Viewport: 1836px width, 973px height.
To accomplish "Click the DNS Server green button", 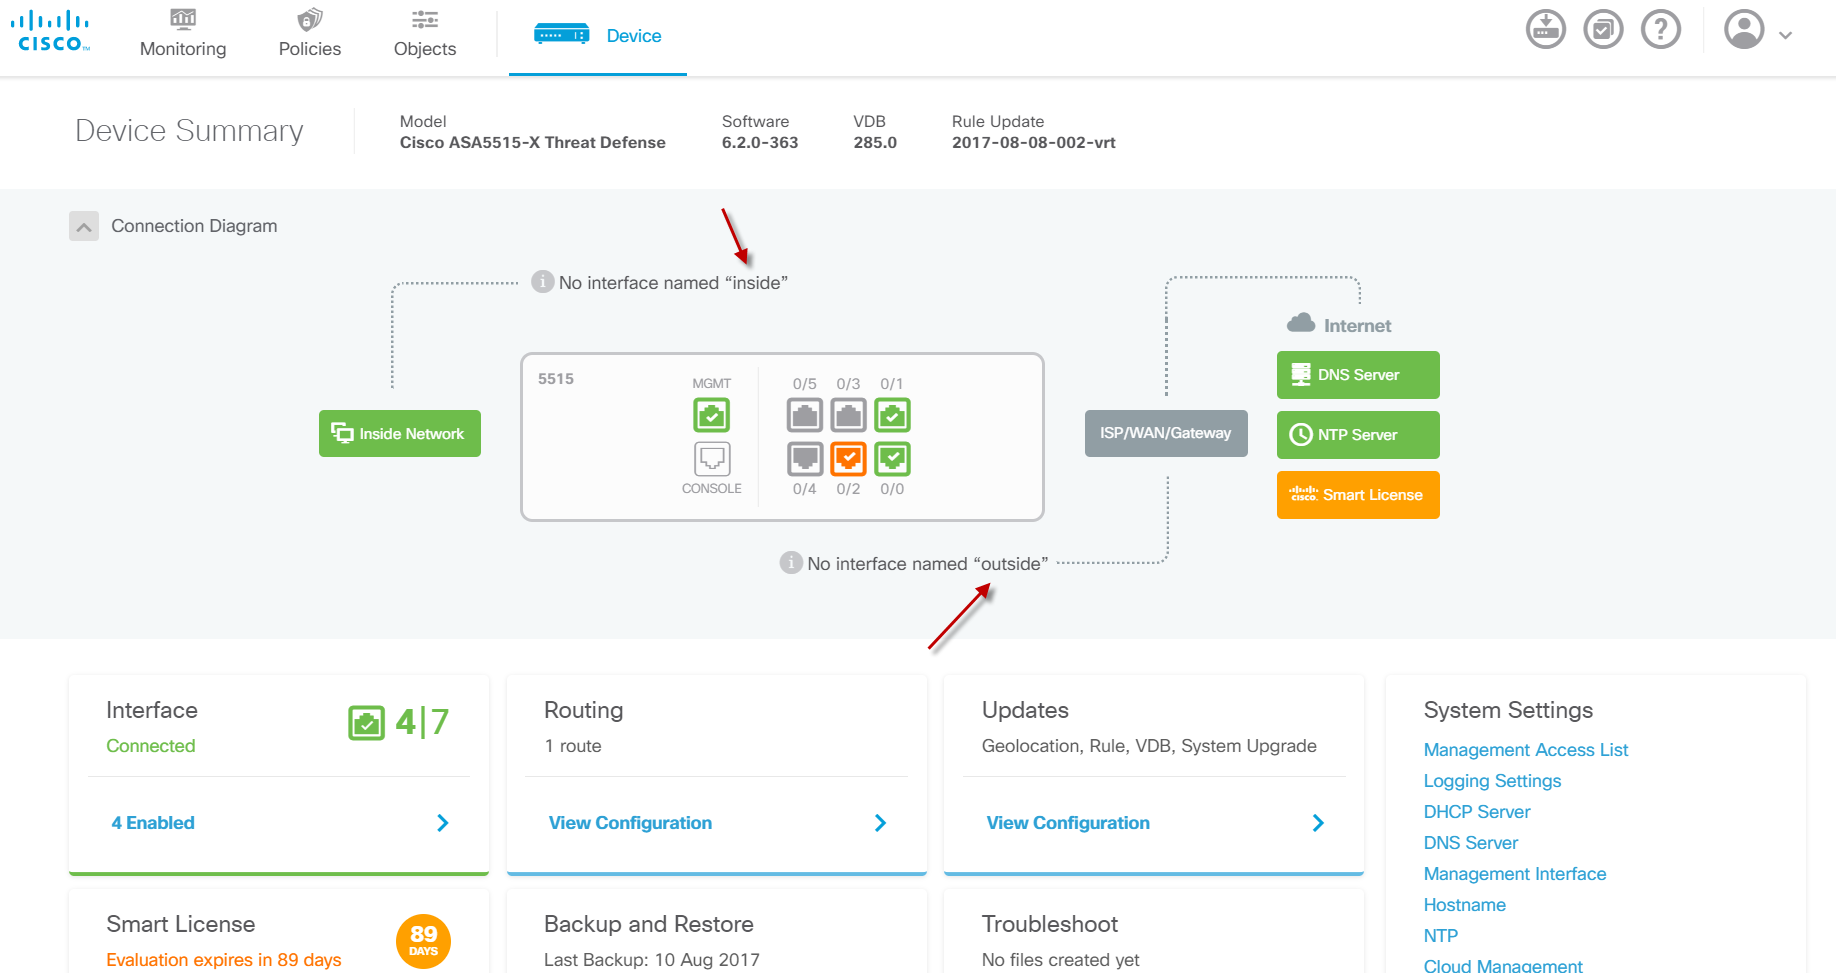I will point(1358,375).
